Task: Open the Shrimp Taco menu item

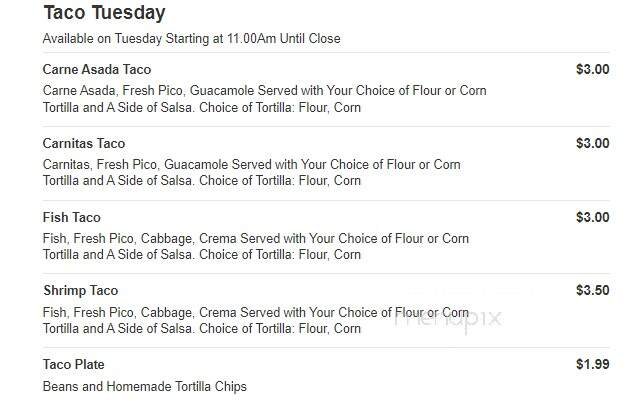Action: (80, 291)
